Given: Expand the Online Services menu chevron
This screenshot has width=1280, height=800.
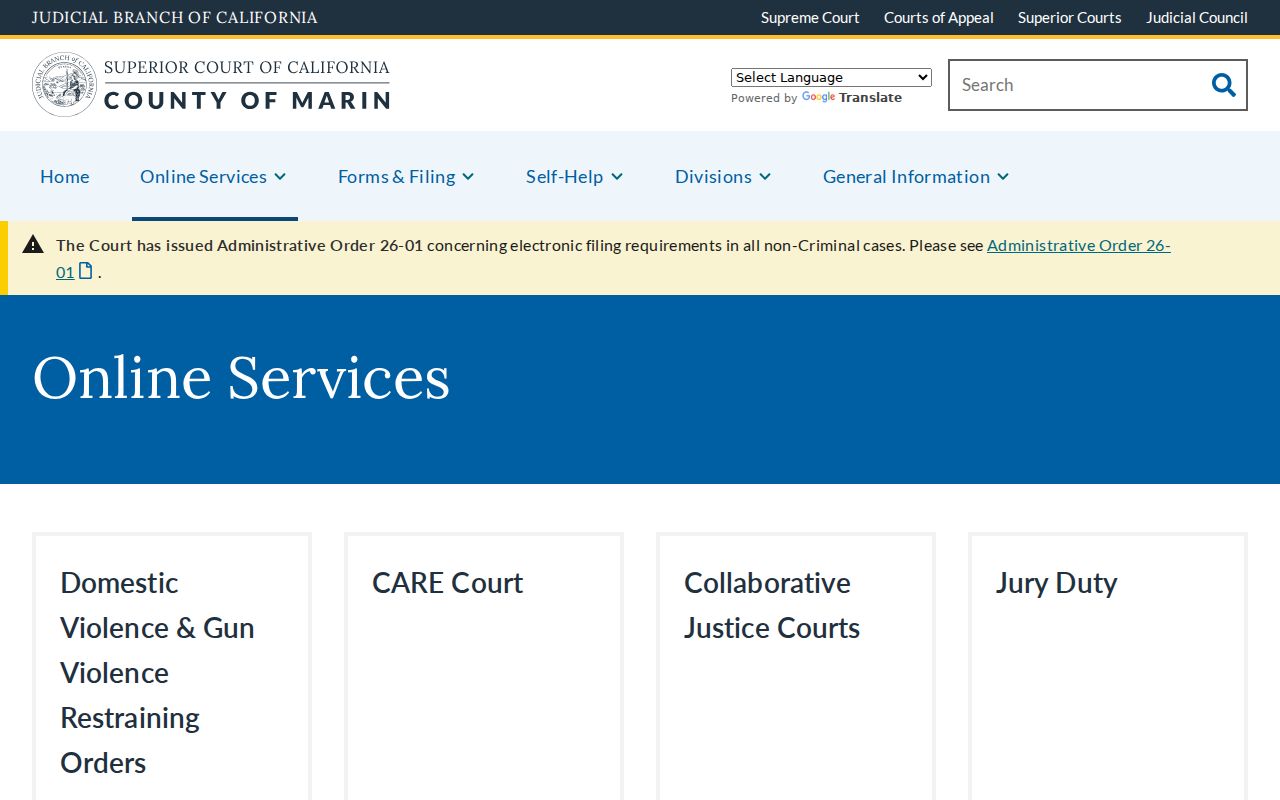Looking at the screenshot, I should pyautogui.click(x=280, y=177).
